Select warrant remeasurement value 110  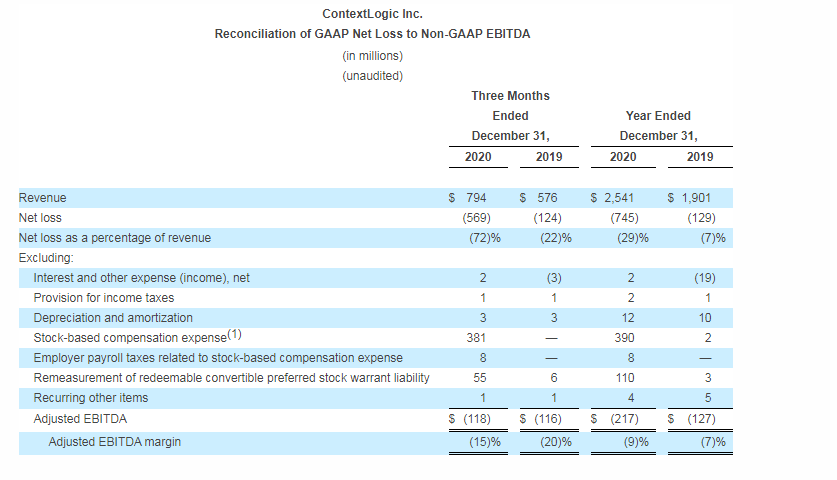[625, 378]
